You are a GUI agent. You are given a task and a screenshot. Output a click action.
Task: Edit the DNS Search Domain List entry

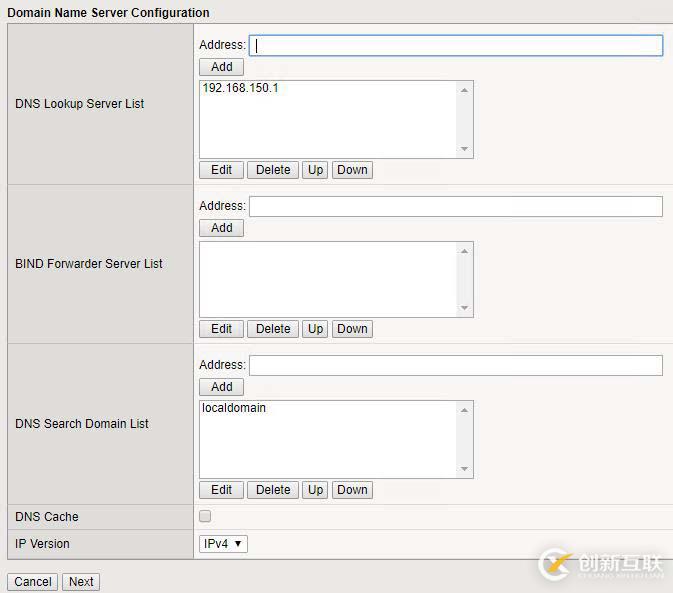[x=221, y=490]
